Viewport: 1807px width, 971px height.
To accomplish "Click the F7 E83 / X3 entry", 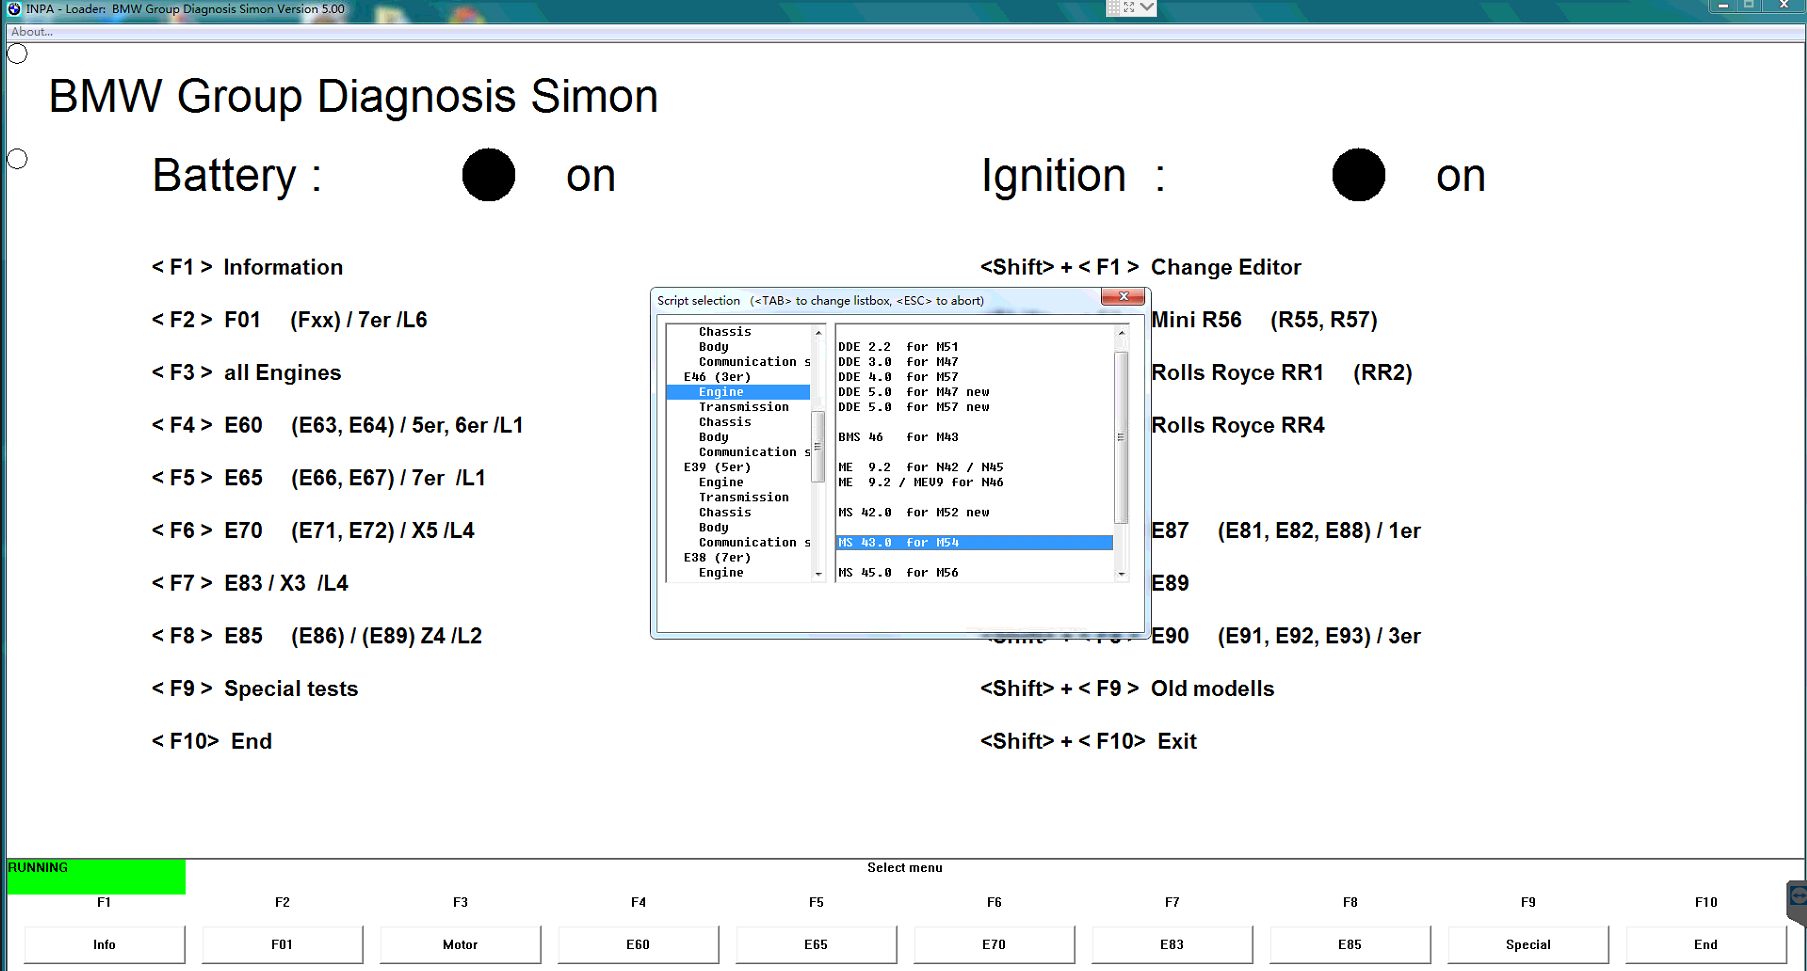I will [x=250, y=583].
